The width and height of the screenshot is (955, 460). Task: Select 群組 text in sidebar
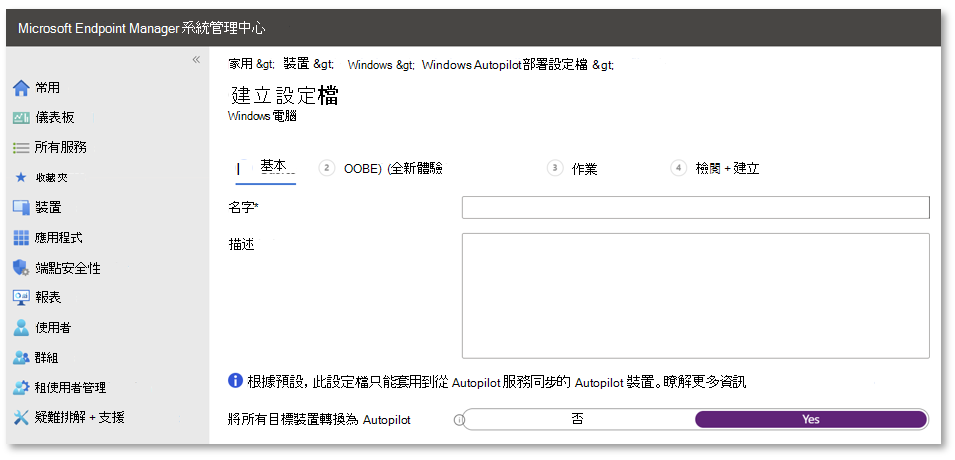click(47, 358)
